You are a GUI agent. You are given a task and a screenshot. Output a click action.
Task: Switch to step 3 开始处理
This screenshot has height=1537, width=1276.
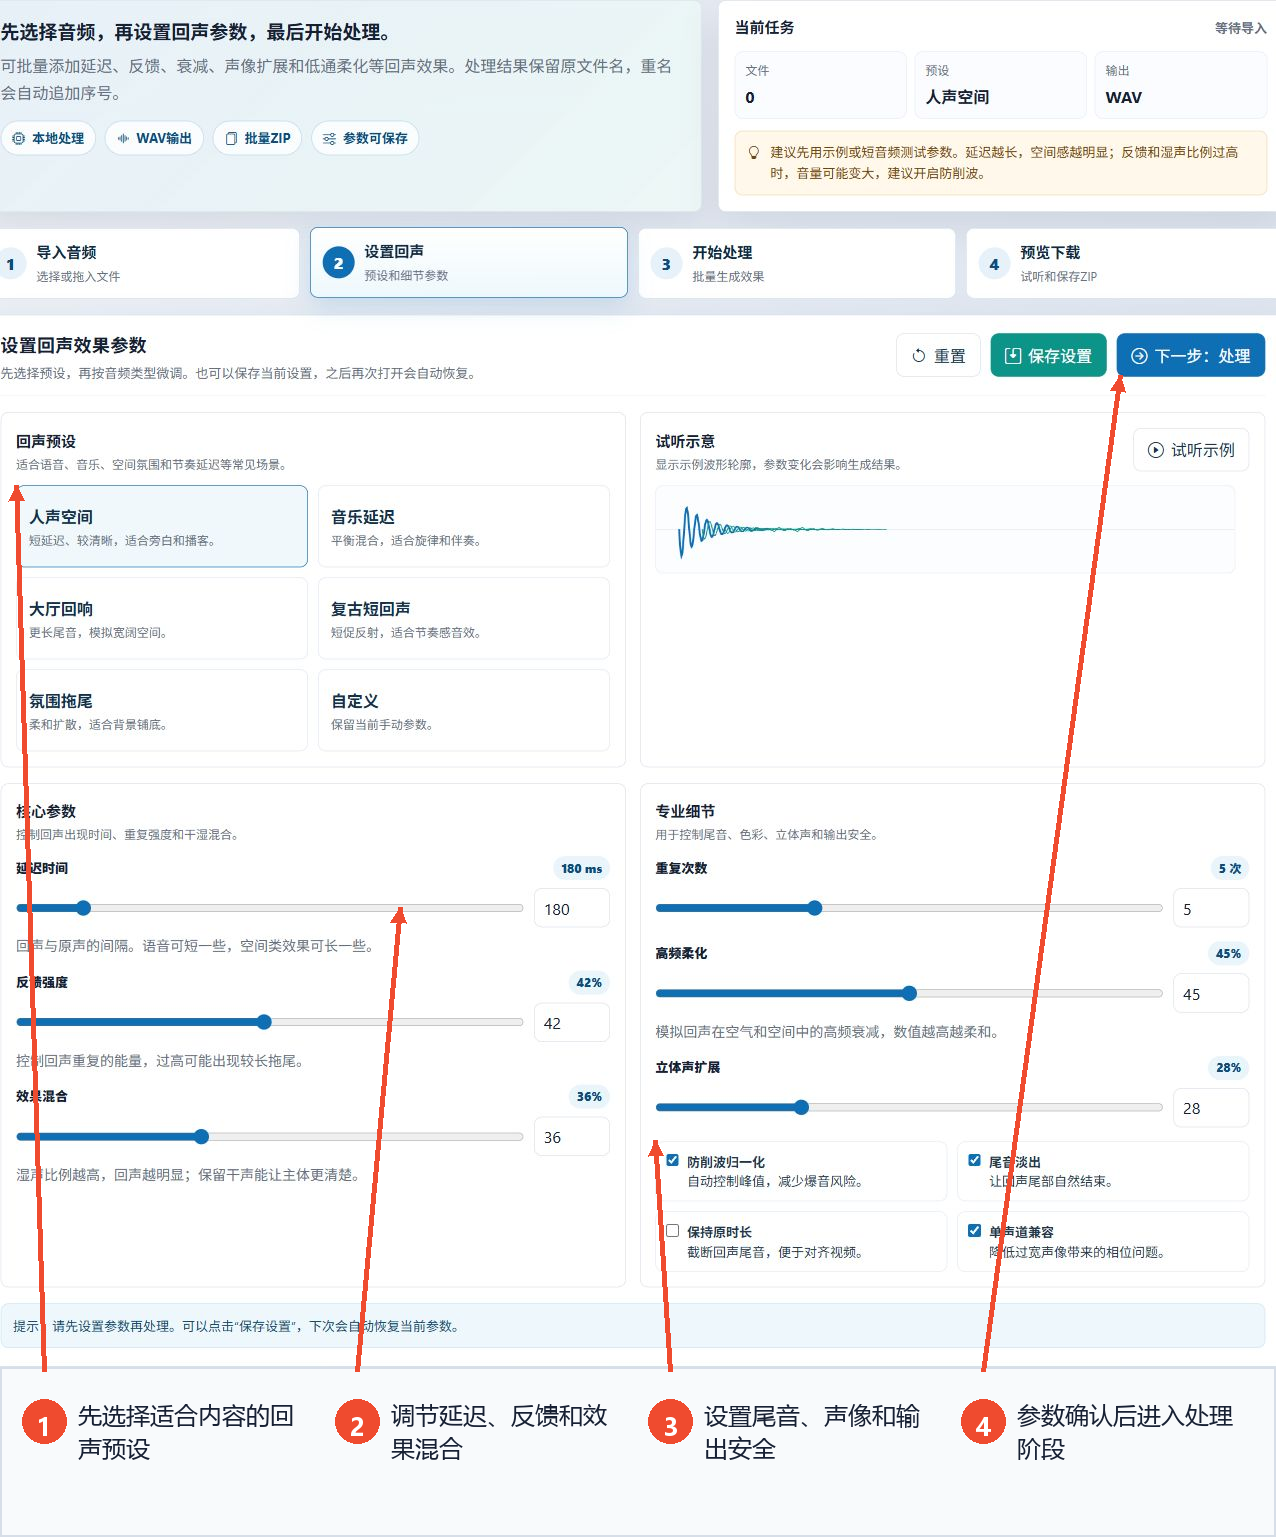click(x=797, y=263)
